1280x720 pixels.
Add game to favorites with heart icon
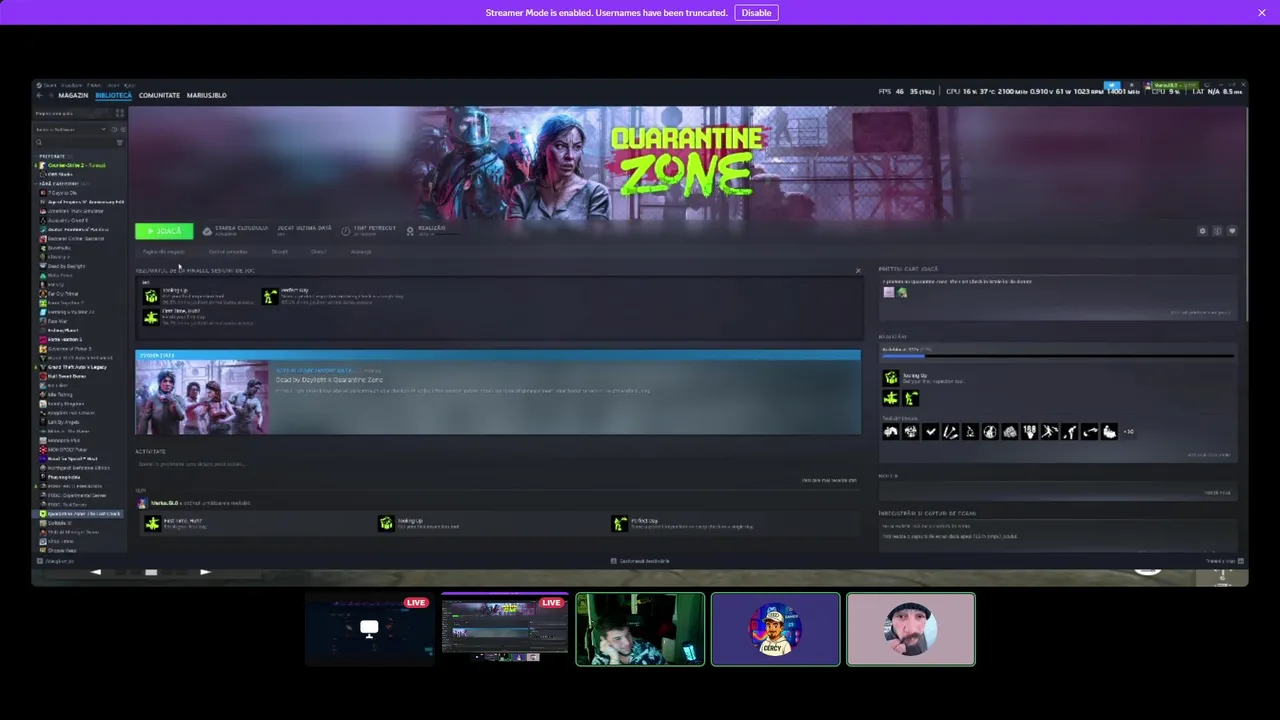click(1232, 231)
